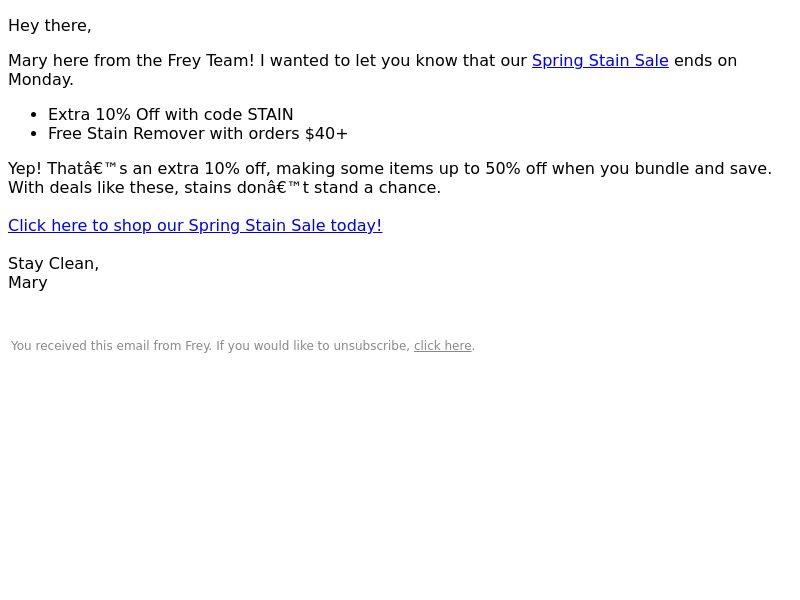Click the 'Mary here from the Frey Team!' sentence
This screenshot has width=800, height=600.
pos(131,61)
